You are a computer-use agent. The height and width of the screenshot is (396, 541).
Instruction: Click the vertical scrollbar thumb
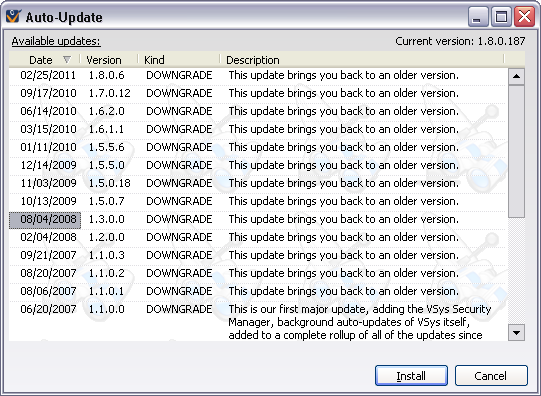click(516, 151)
